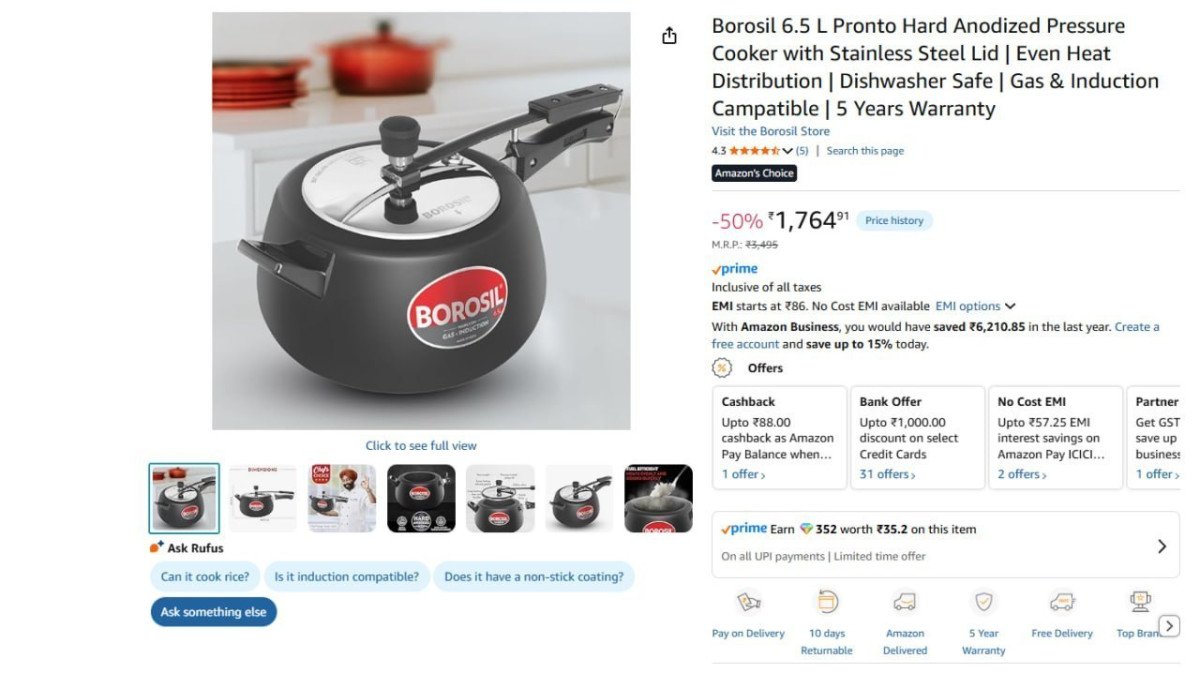Select the chef thumbnail image

pos(342,498)
